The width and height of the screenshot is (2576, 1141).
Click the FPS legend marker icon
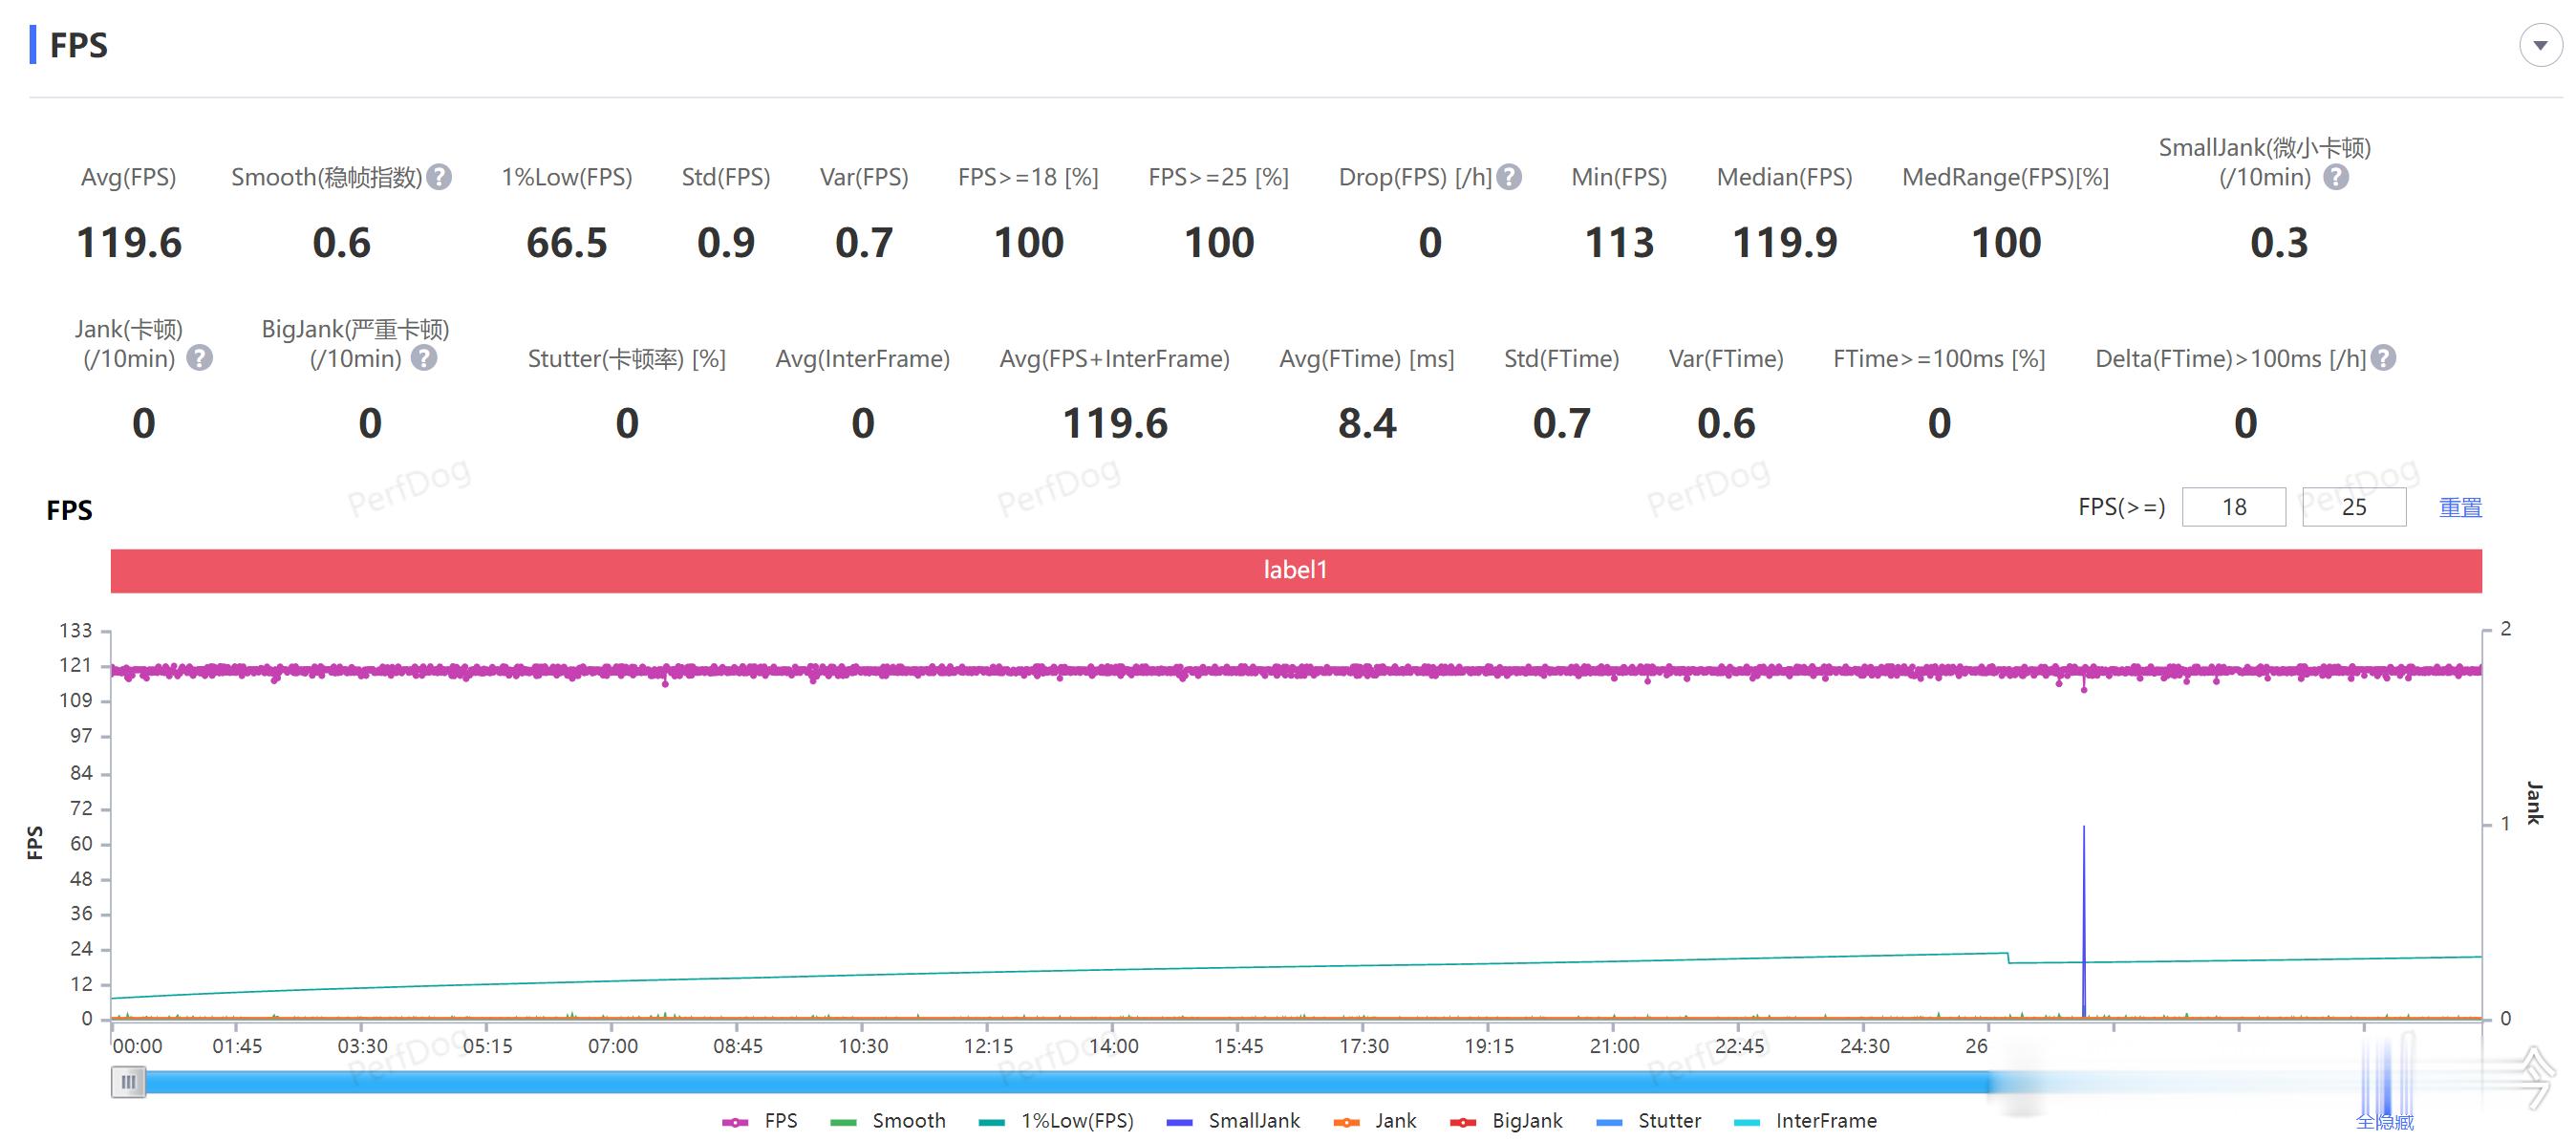(735, 1122)
